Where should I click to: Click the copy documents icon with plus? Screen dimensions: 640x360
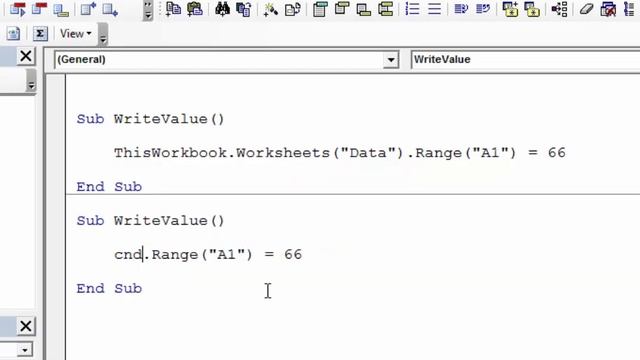pos(173,9)
